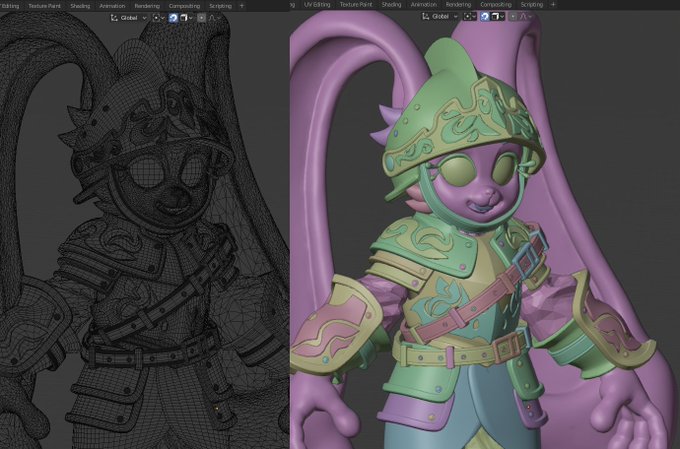Open pivot point menu in right window
The height and width of the screenshot is (449, 680).
coord(470,16)
